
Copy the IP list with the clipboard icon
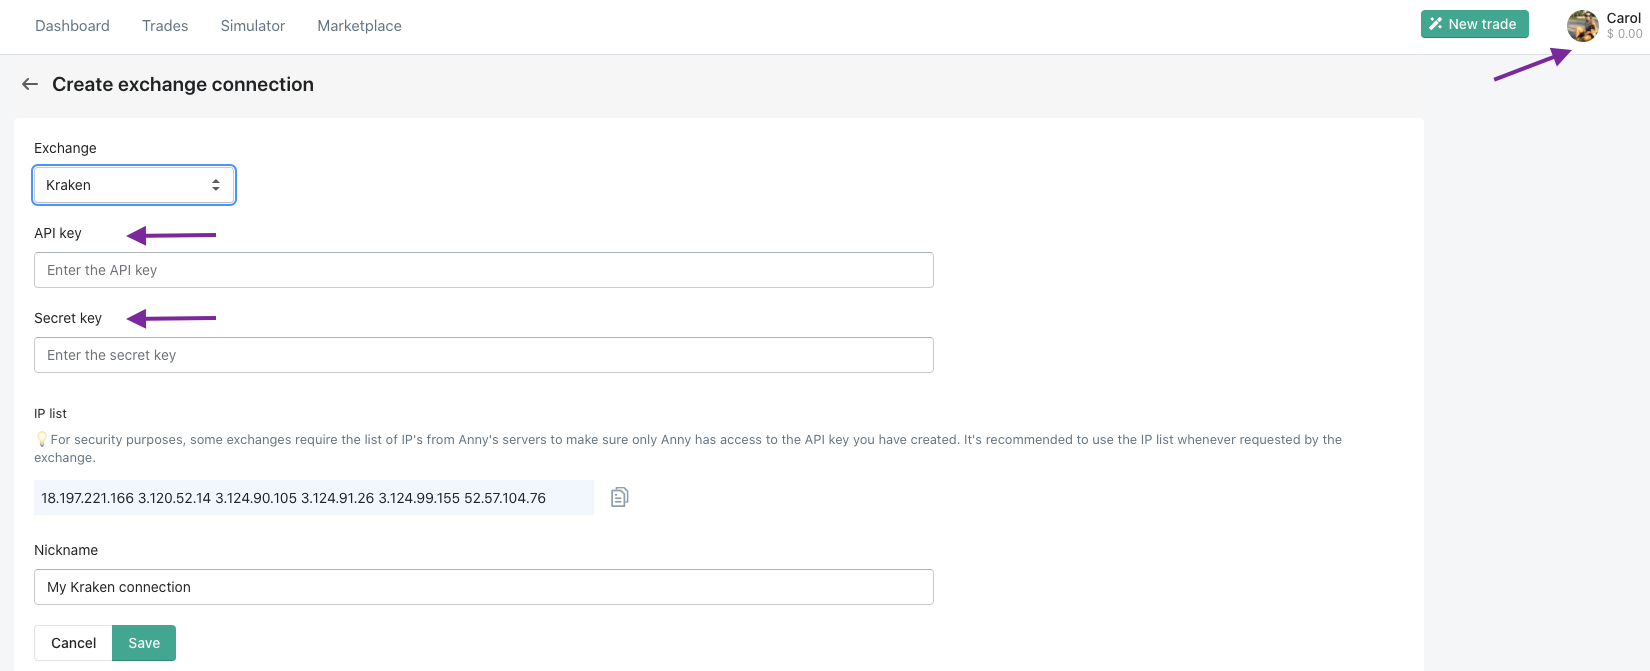(x=620, y=497)
